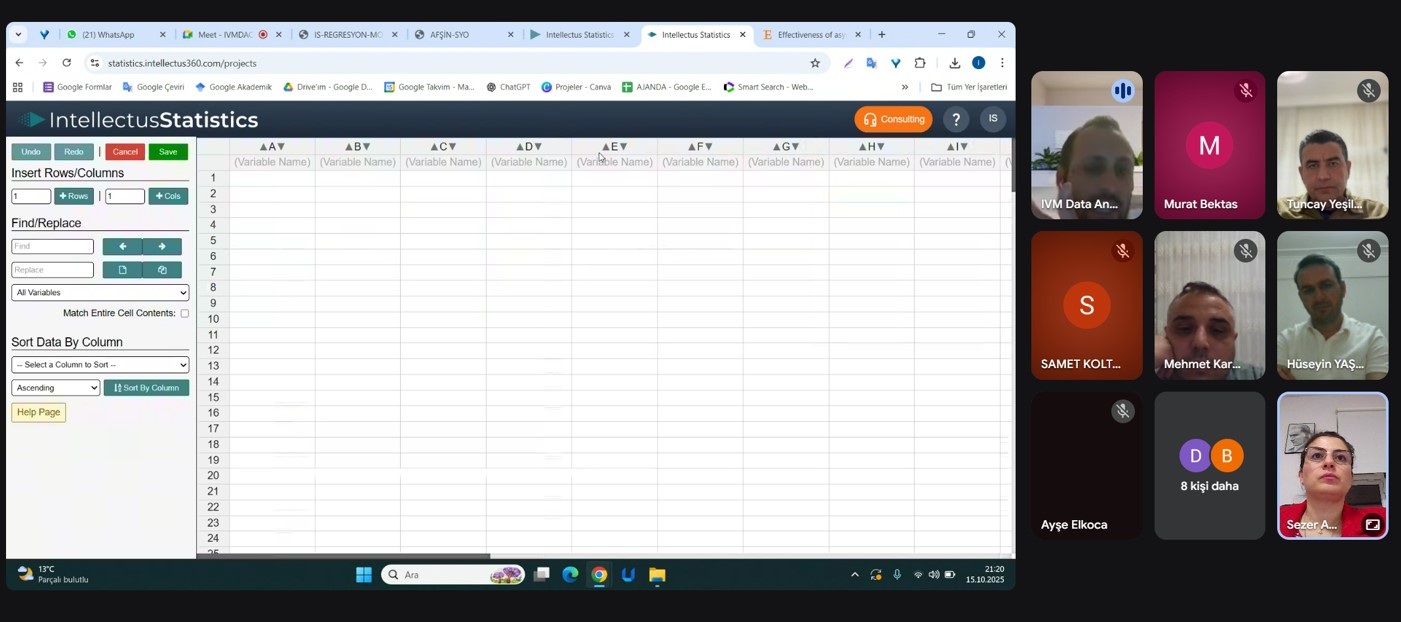Screen dimensions: 1401x622
Task: Expand Select a Column to Sort dropdown
Action: 100,365
